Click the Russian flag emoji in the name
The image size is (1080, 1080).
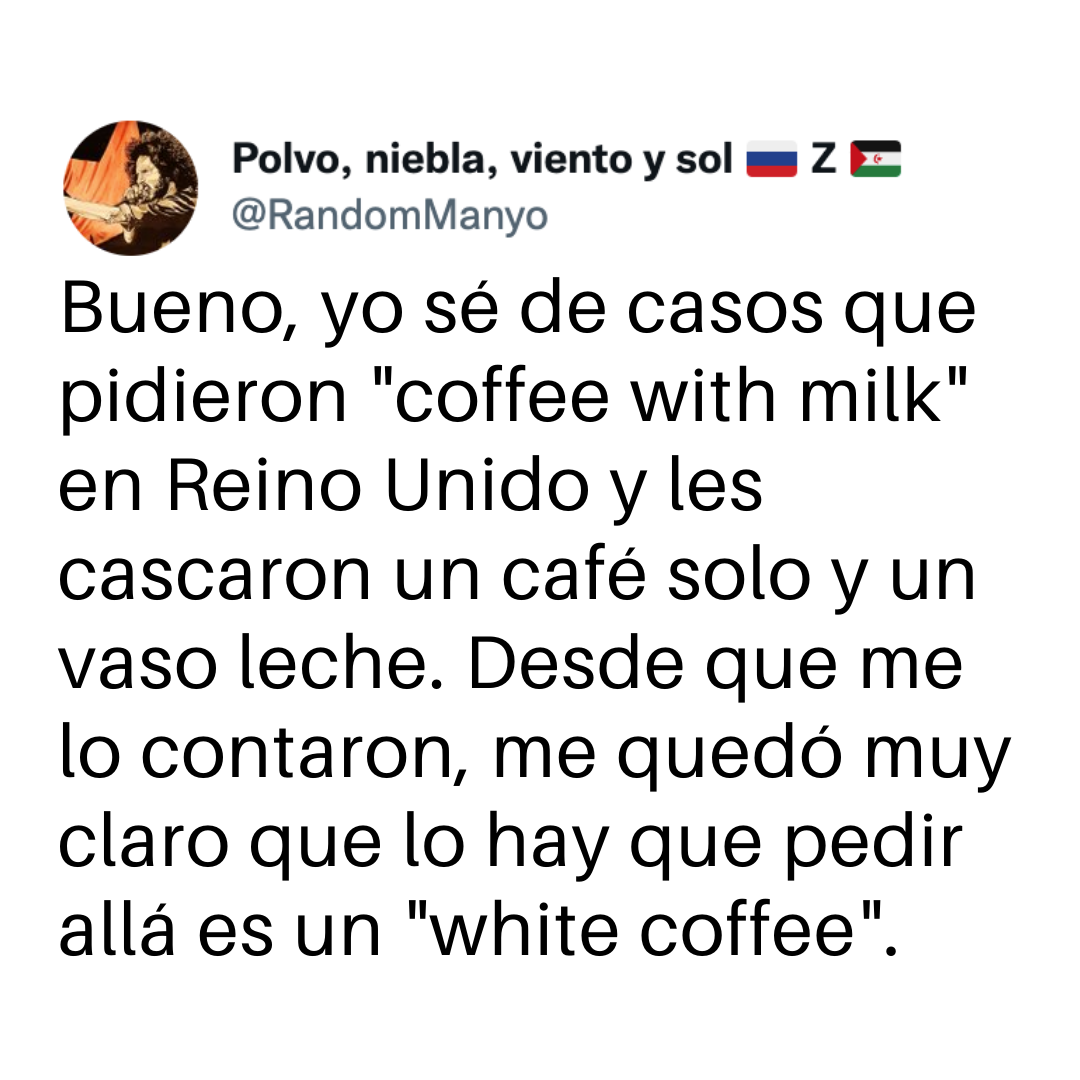point(771,159)
